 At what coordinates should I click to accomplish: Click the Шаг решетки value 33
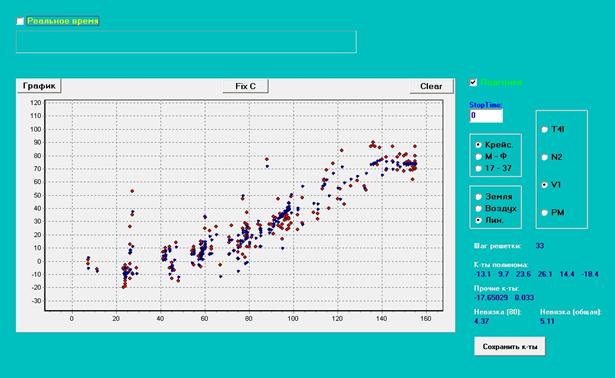pos(540,246)
